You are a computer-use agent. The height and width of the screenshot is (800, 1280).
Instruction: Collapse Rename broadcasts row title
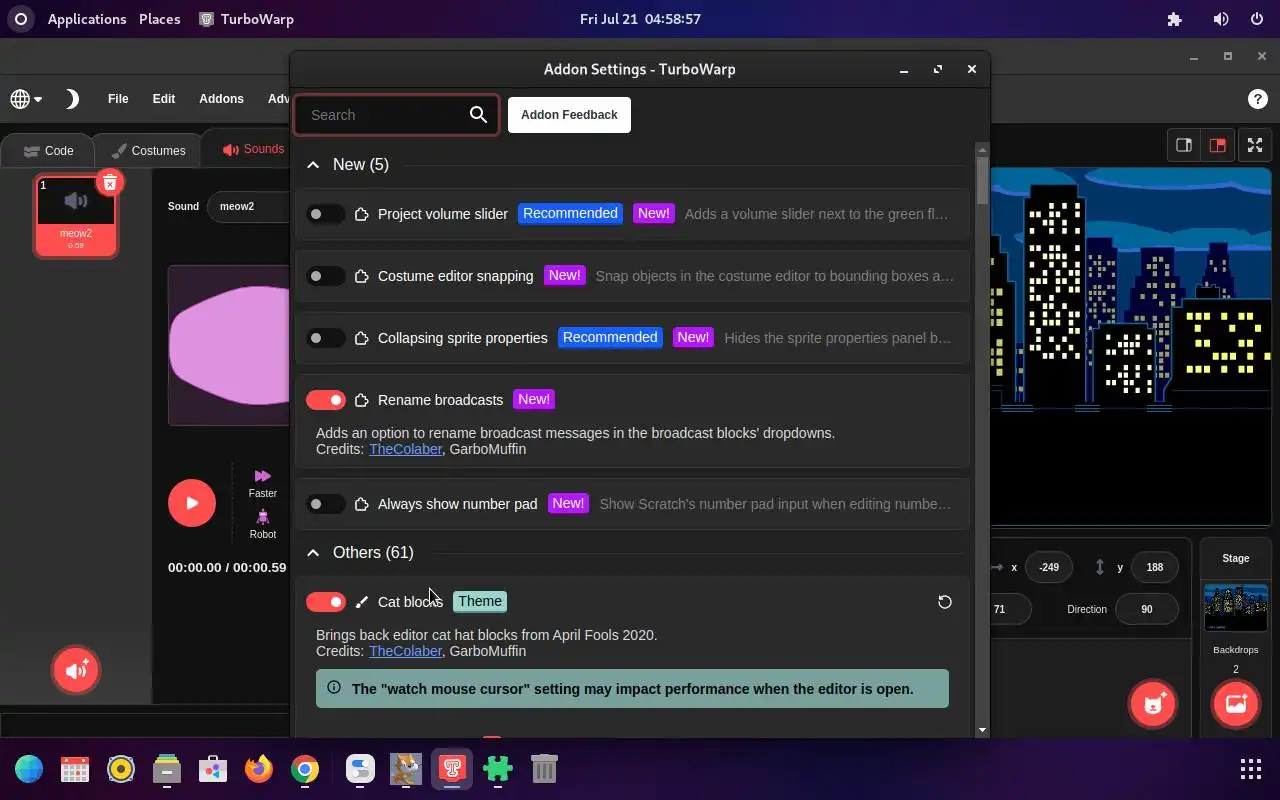(x=441, y=400)
